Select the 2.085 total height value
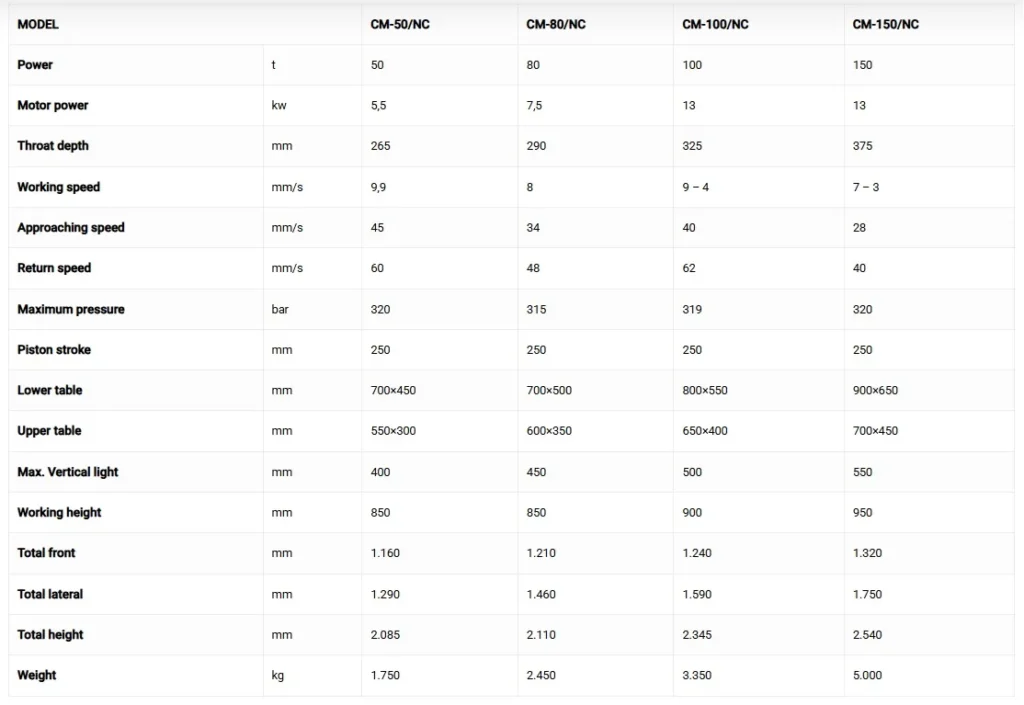 click(385, 635)
